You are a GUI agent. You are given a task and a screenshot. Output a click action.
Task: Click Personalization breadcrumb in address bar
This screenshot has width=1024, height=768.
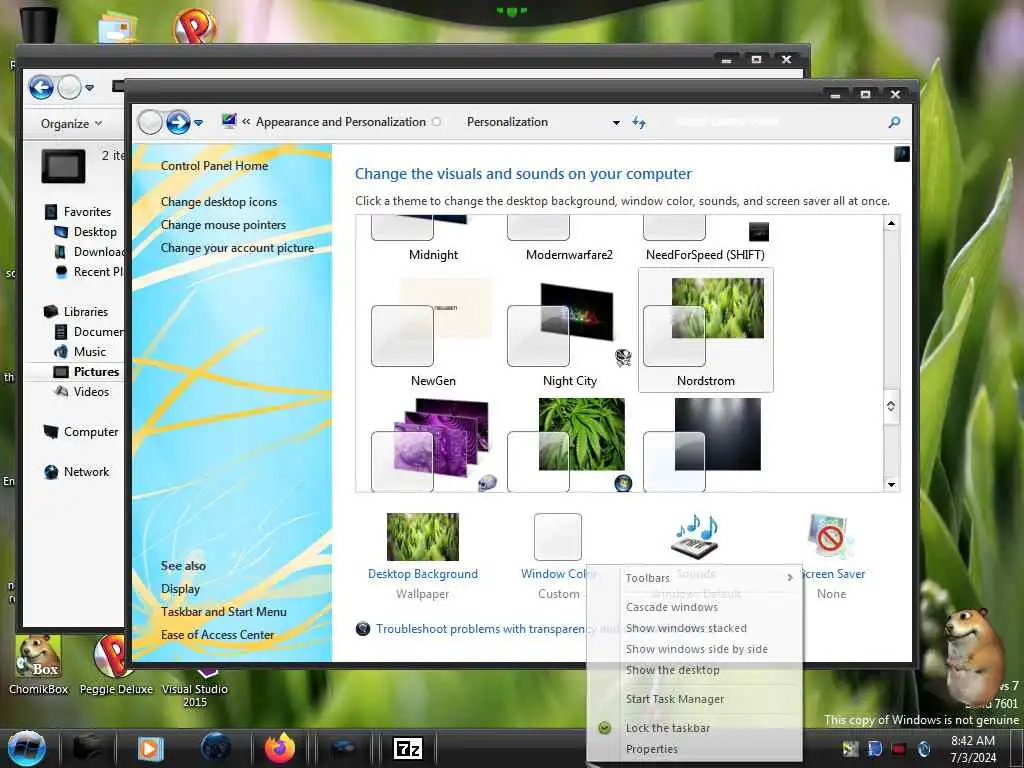(x=507, y=122)
